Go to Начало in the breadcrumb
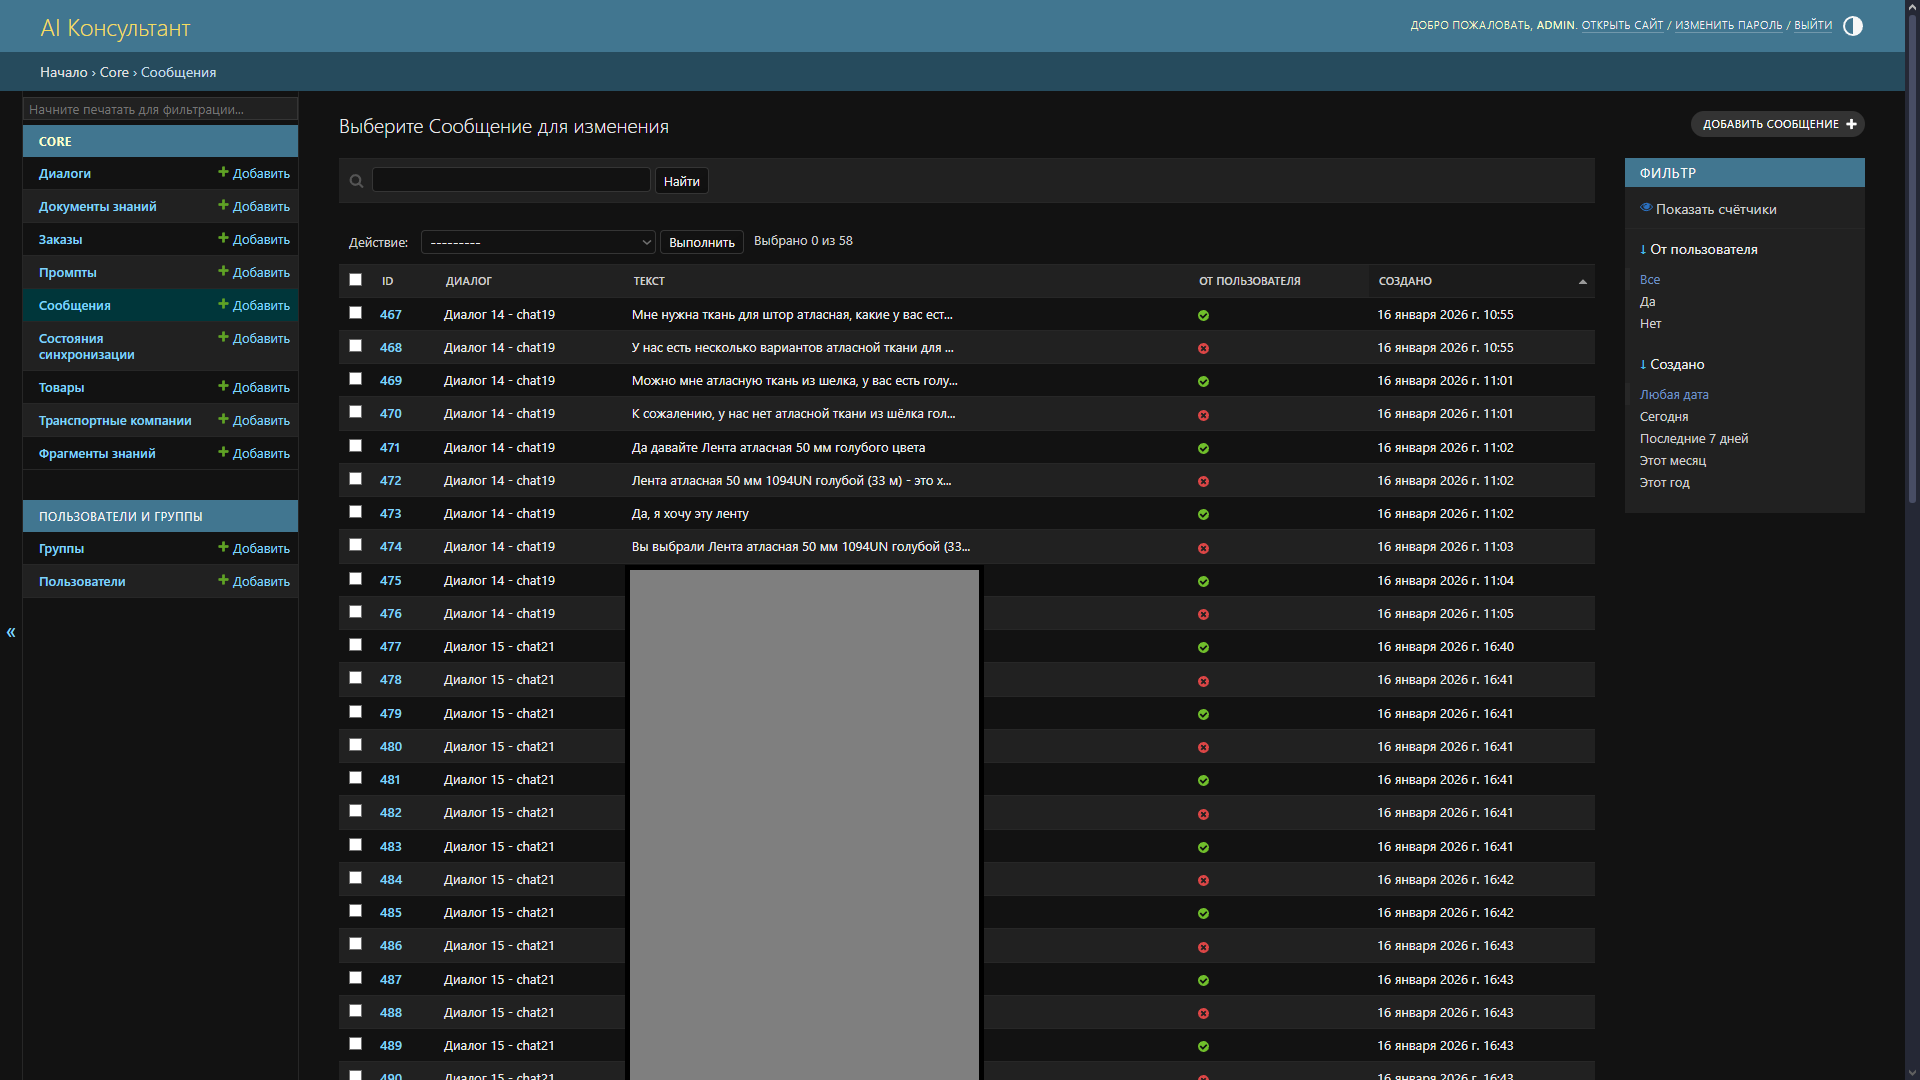 pos(64,72)
